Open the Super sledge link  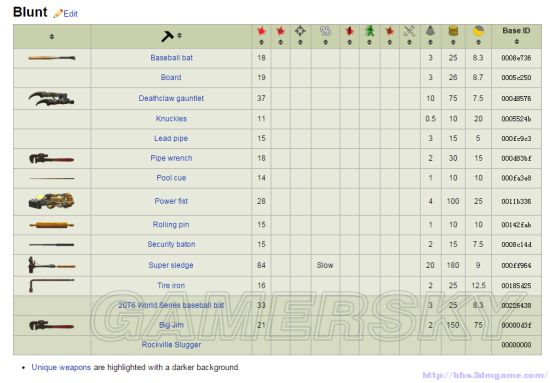coord(171,265)
